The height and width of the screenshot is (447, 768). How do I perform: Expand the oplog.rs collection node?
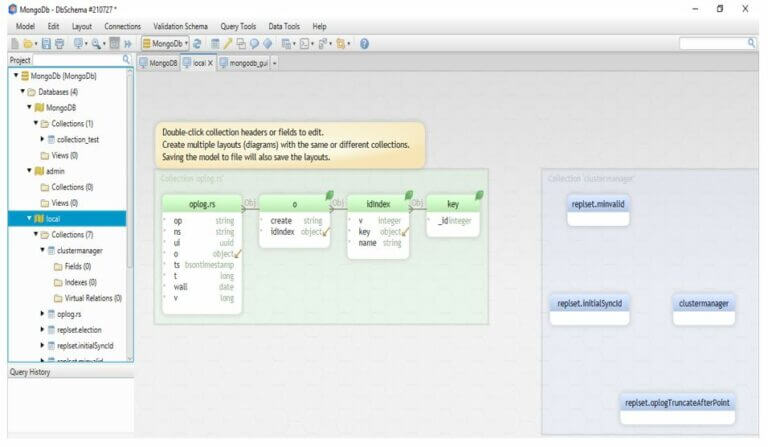tap(42, 313)
